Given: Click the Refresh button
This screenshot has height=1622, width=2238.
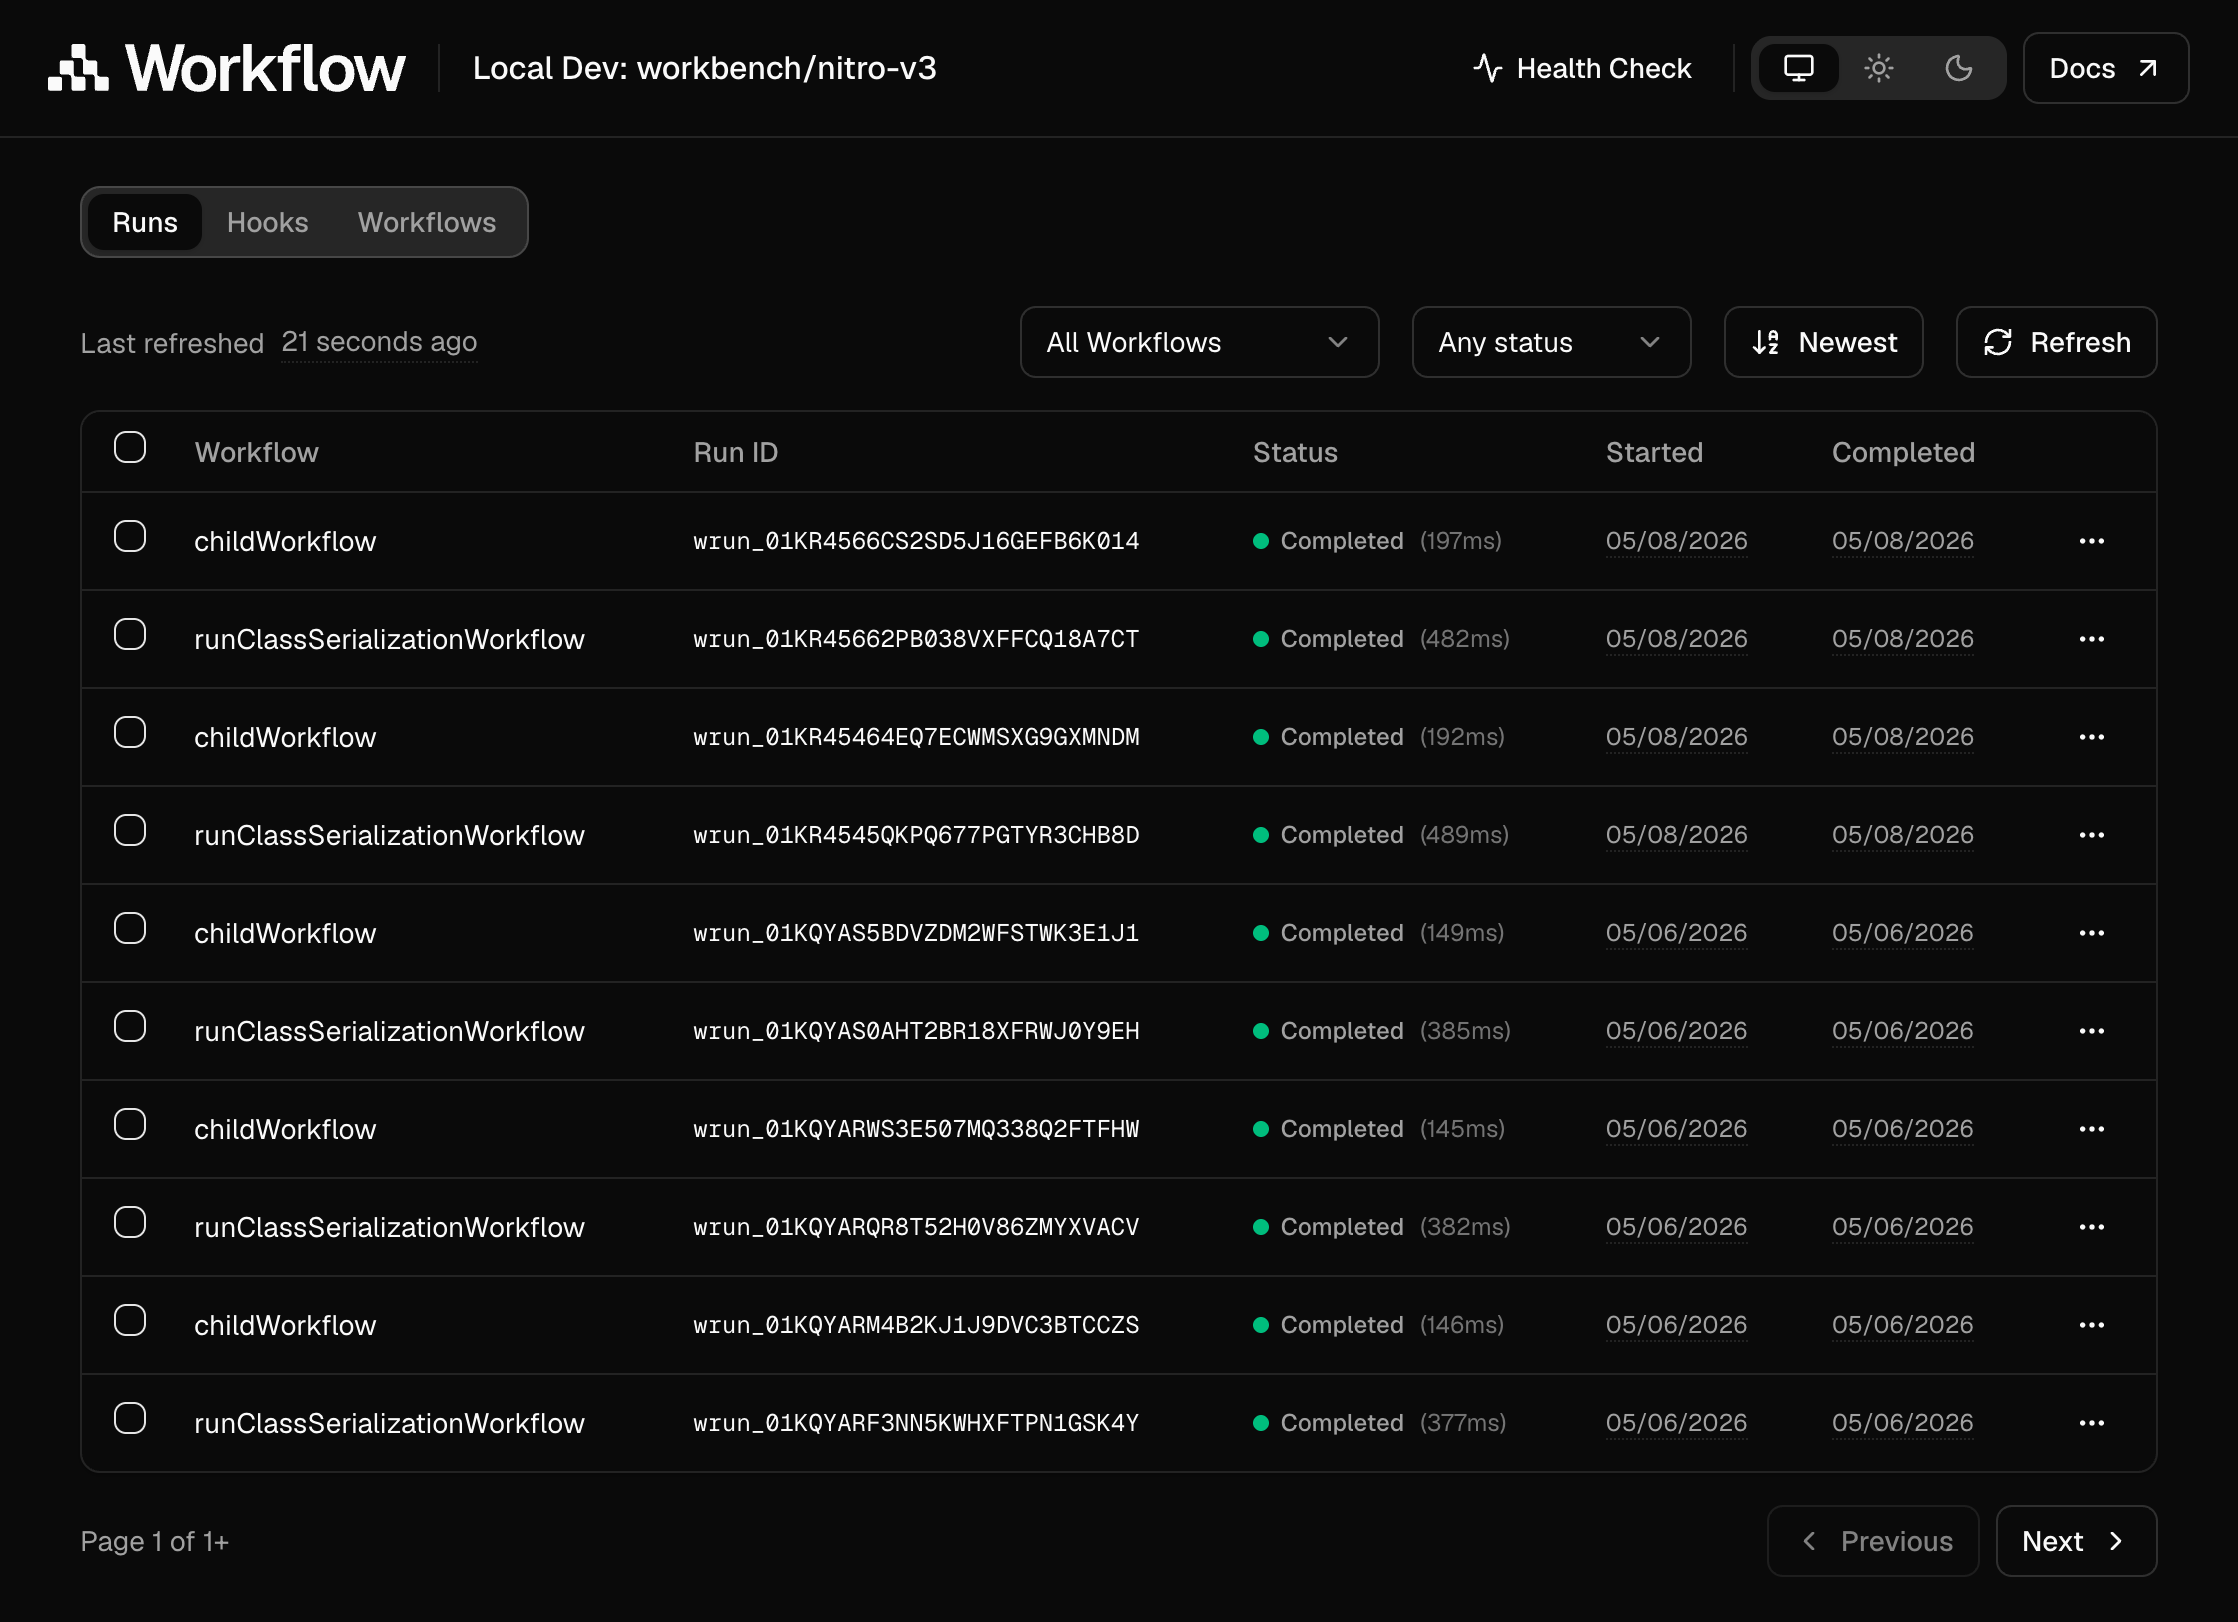Looking at the screenshot, I should 2056,342.
